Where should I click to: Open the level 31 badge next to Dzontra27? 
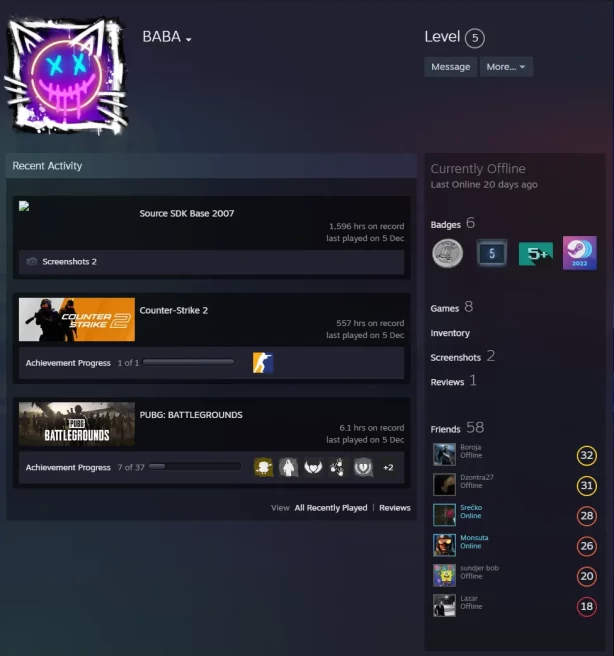point(586,485)
